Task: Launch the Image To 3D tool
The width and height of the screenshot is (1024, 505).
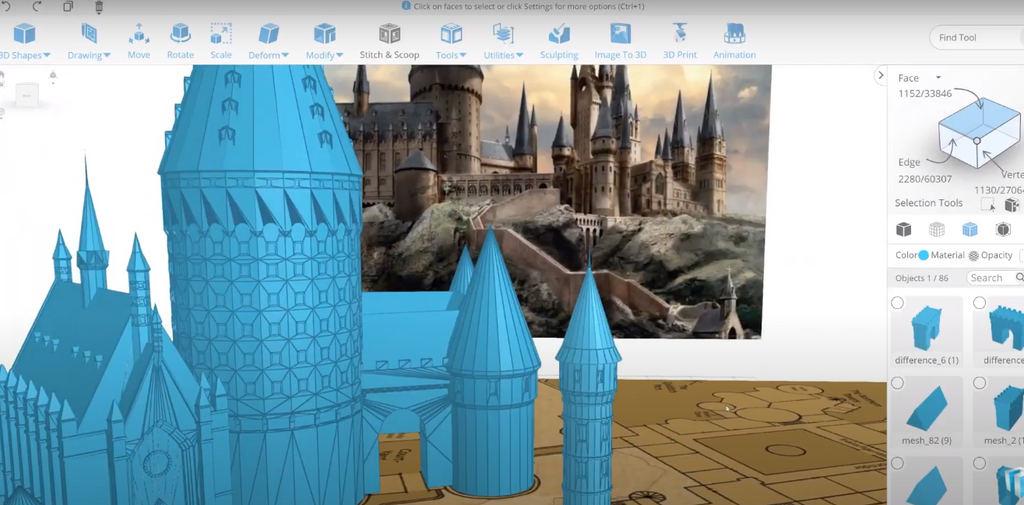Action: coord(620,42)
